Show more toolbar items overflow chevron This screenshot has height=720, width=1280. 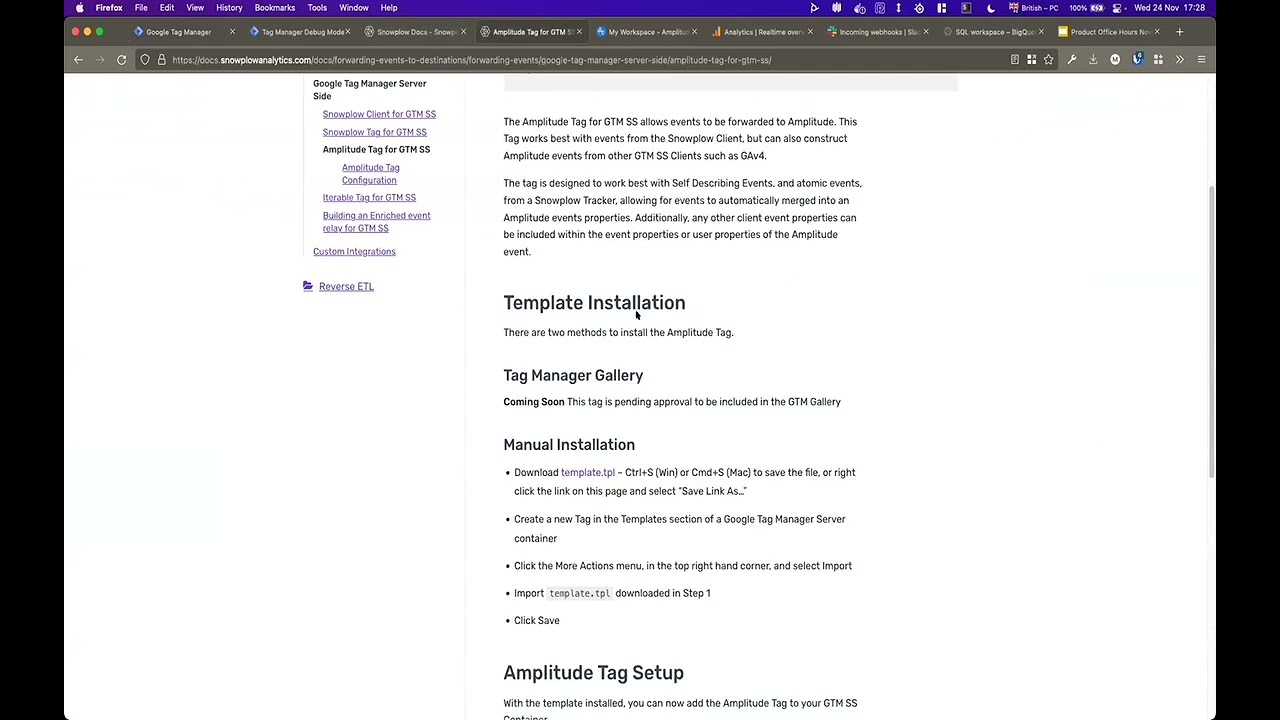click(1179, 60)
